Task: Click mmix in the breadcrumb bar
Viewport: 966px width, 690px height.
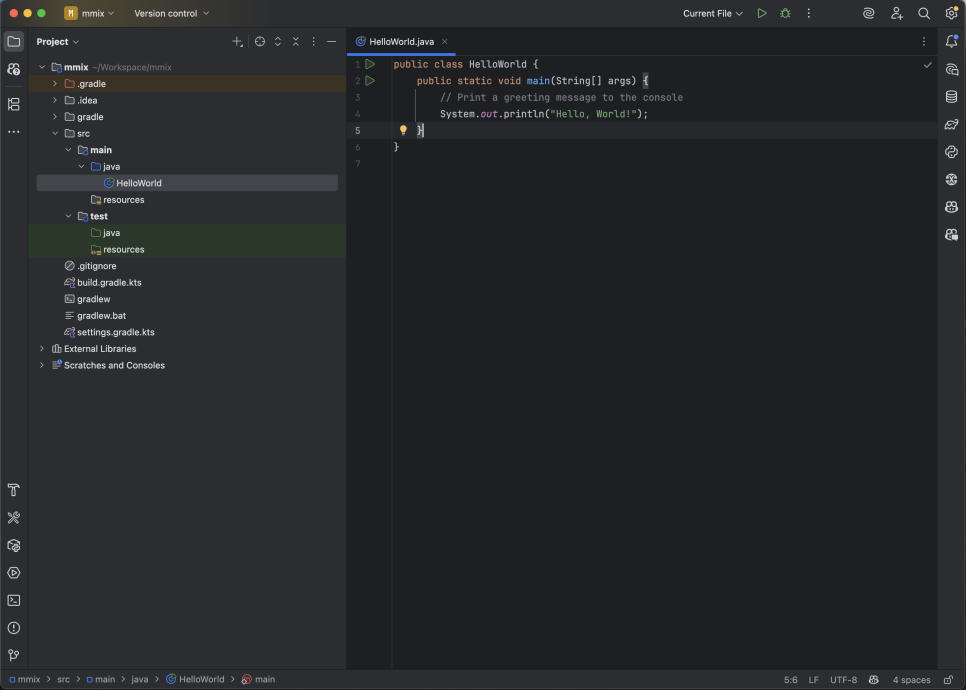Action: tap(25, 680)
